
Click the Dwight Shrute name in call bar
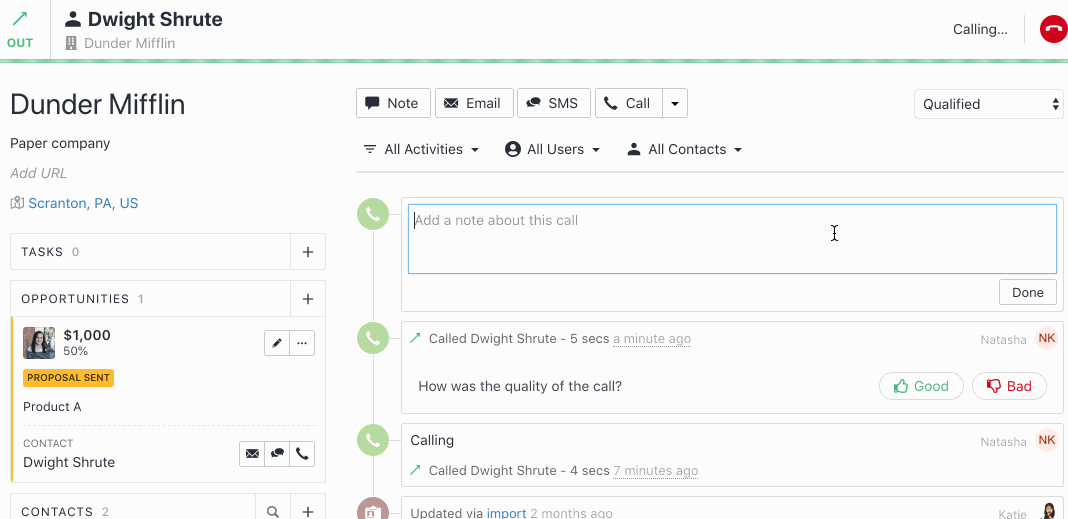(x=155, y=19)
